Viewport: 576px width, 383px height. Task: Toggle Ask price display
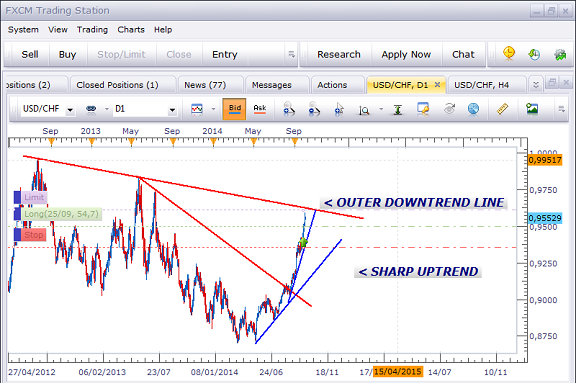click(260, 109)
